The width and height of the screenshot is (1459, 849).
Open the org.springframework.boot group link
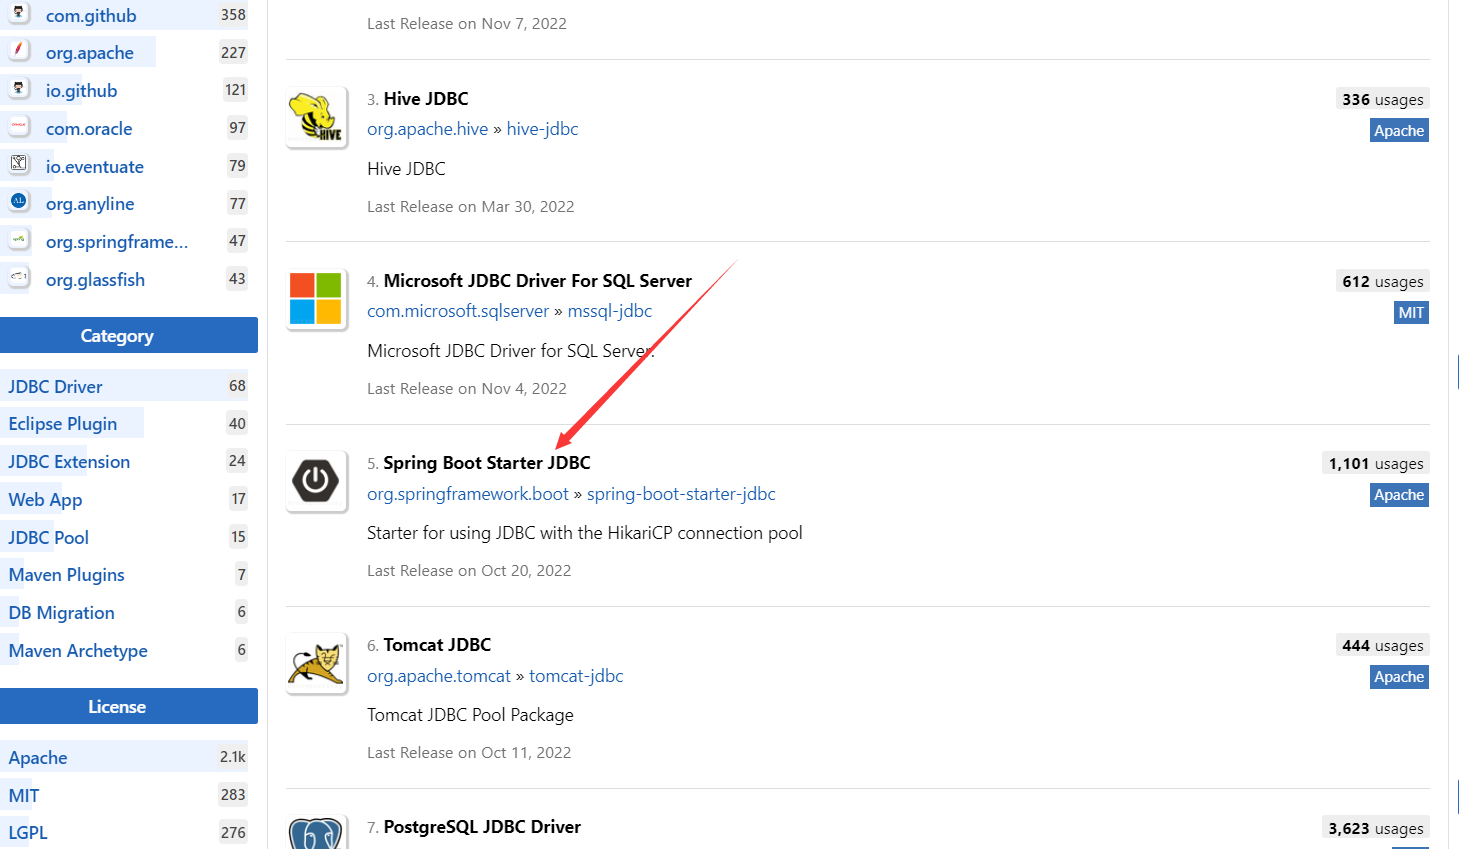coord(468,494)
